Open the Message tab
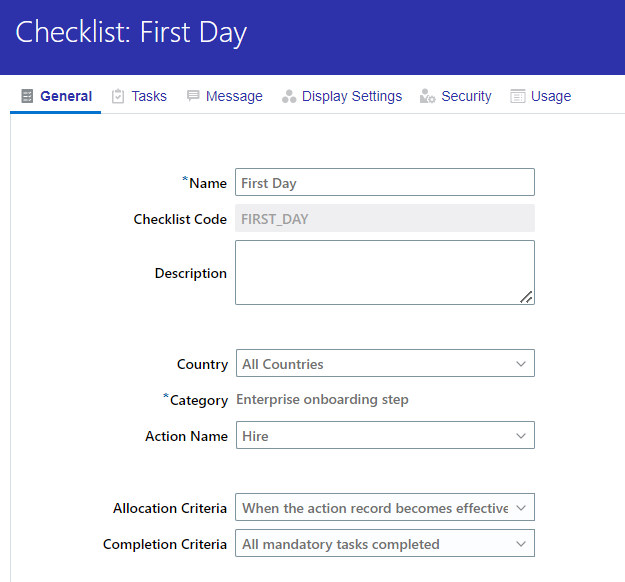The height and width of the screenshot is (582, 625). (x=234, y=96)
